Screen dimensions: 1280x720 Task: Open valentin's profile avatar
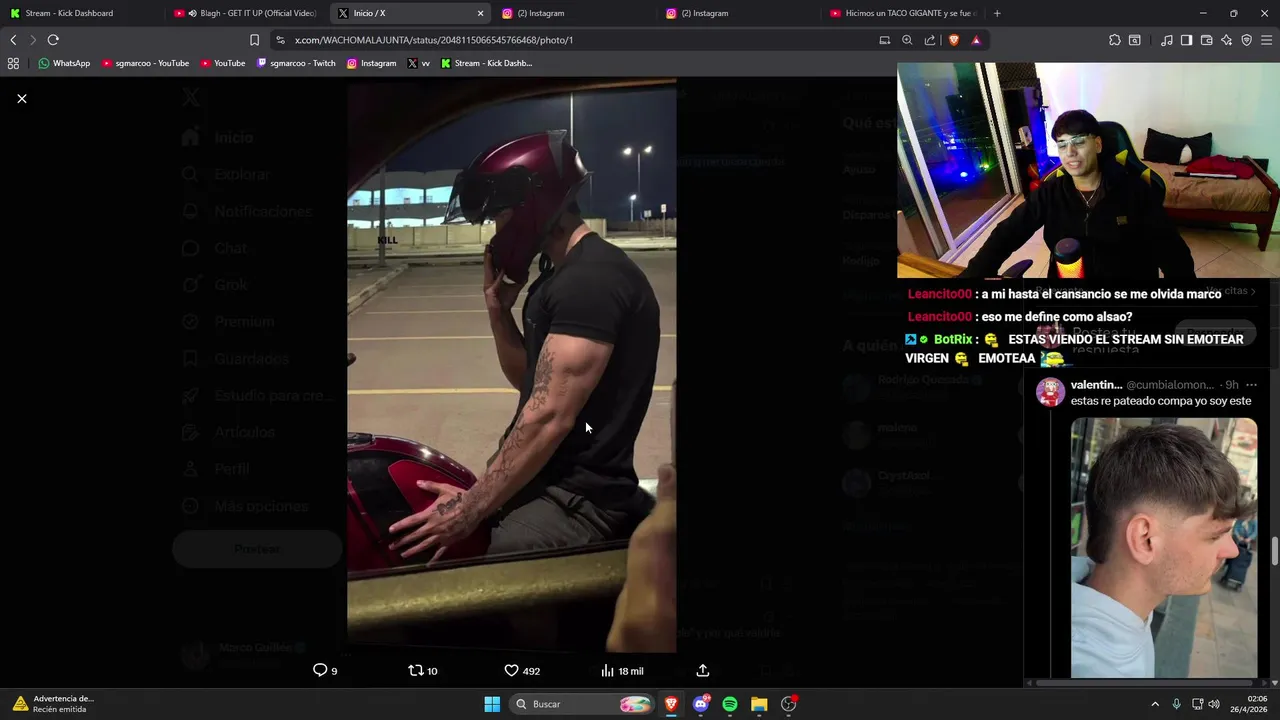click(x=1050, y=392)
